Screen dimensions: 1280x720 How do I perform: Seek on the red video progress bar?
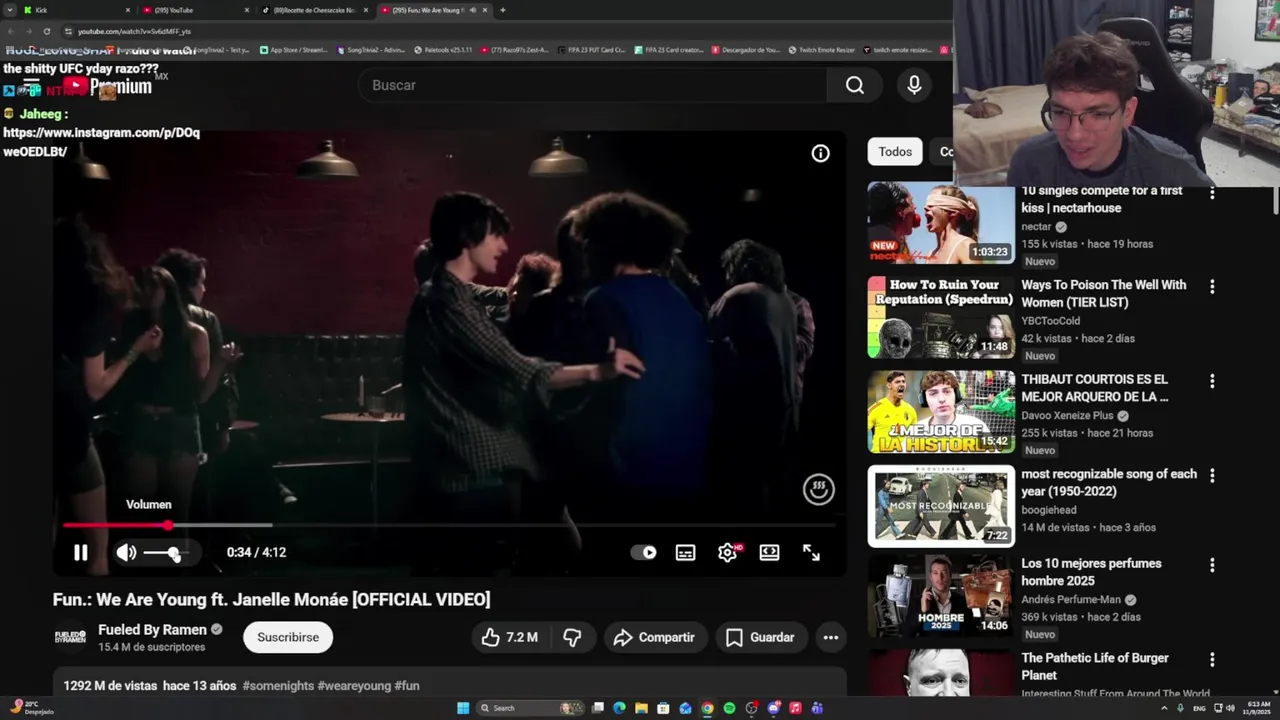pyautogui.click(x=450, y=525)
